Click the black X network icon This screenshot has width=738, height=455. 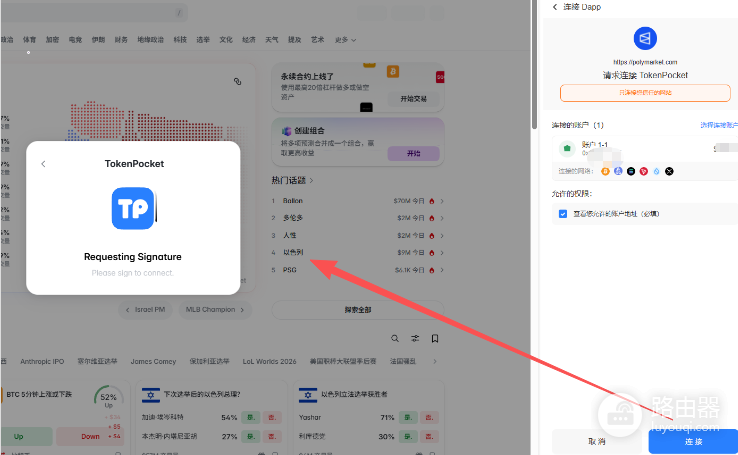pyautogui.click(x=669, y=171)
